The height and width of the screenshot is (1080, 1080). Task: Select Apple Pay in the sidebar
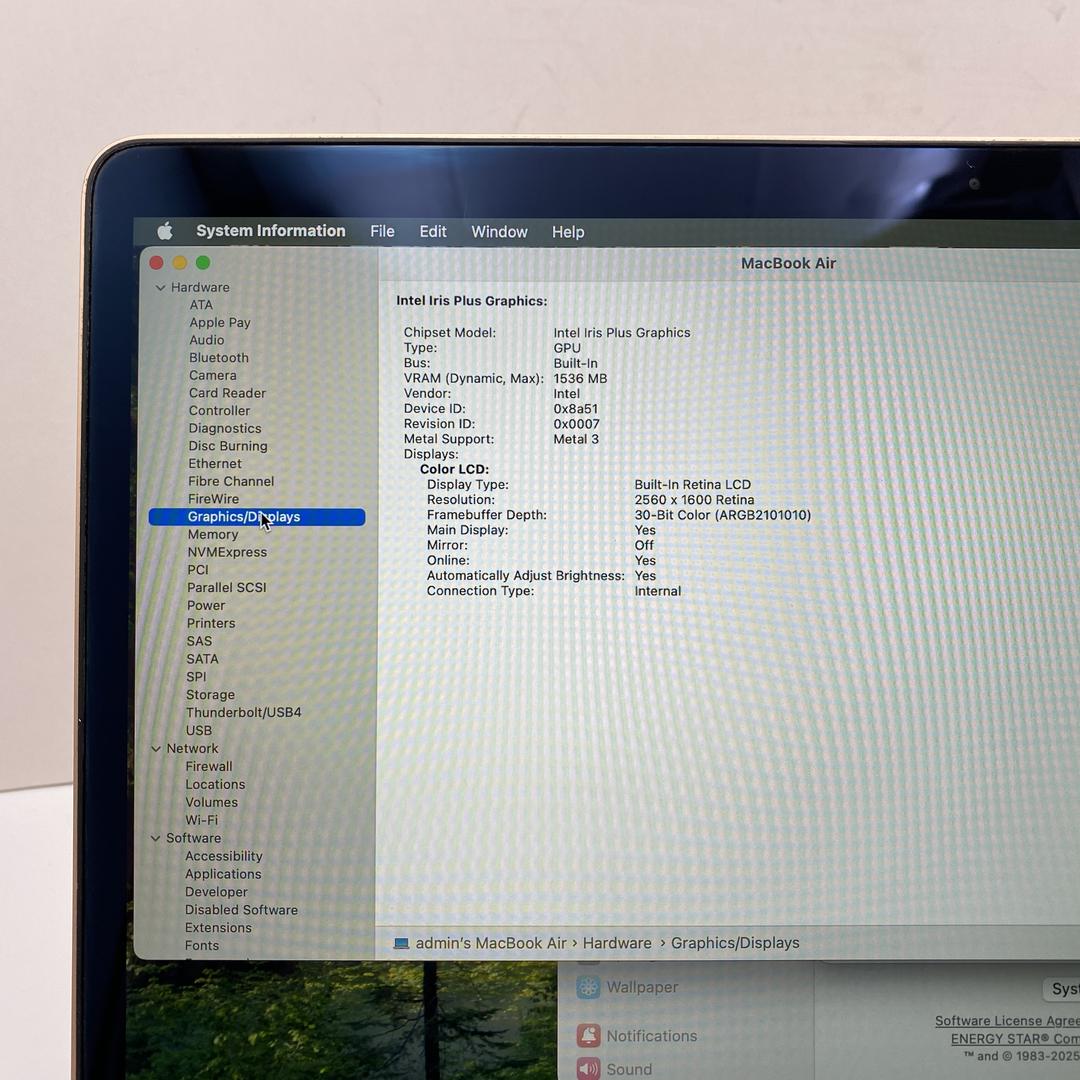tap(220, 322)
